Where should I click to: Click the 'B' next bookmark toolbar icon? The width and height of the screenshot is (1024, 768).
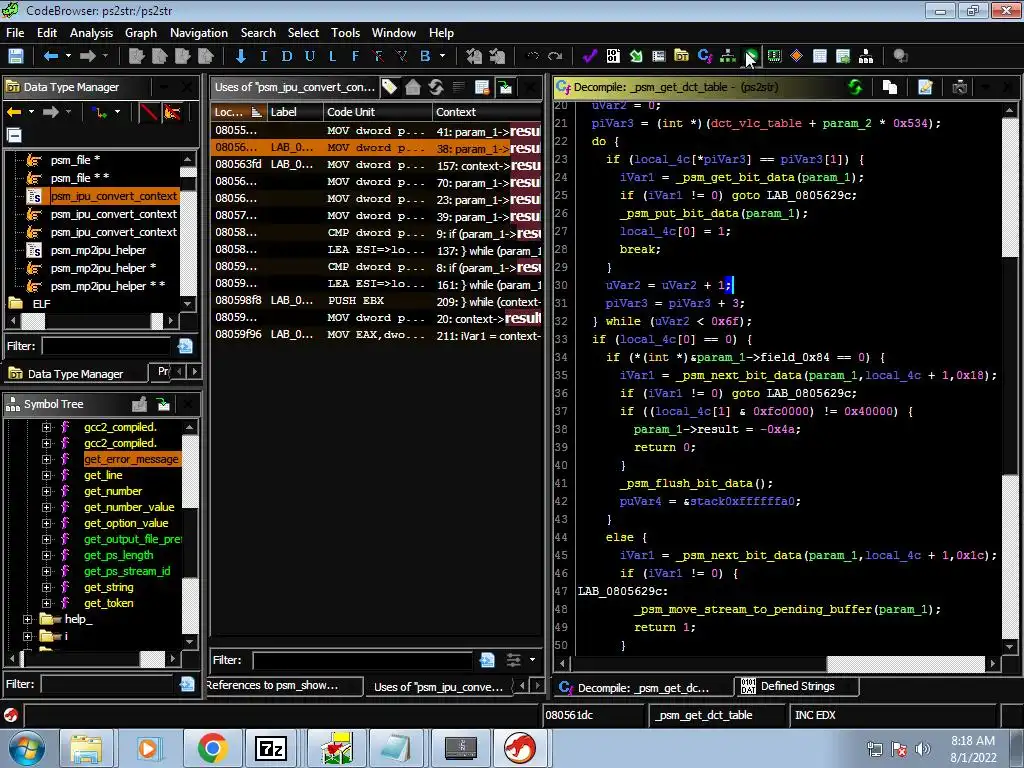coord(425,56)
